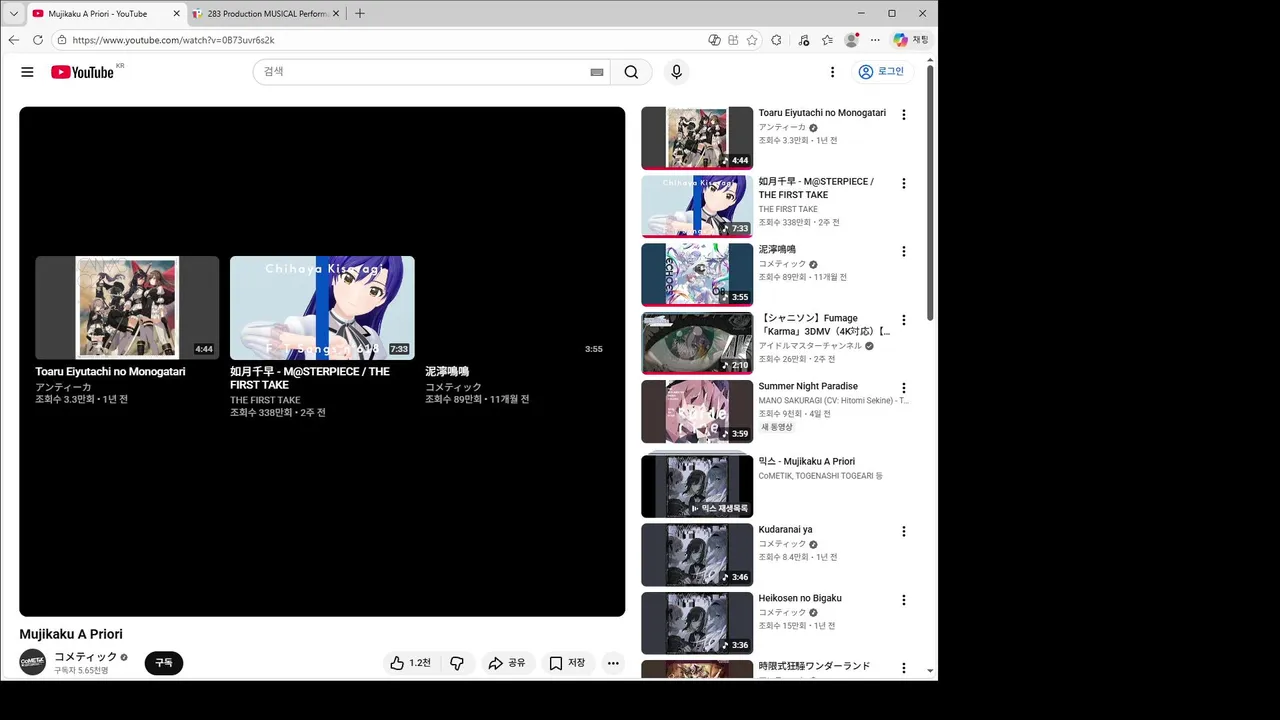Start voice search with the microphone
The width and height of the screenshot is (1280, 720).
676,72
